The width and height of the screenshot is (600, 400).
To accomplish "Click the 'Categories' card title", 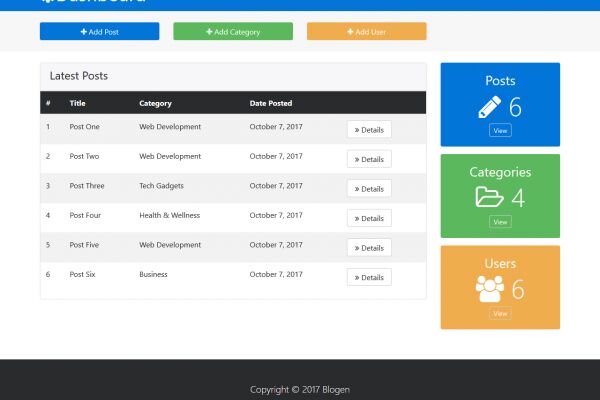I will pyautogui.click(x=500, y=172).
